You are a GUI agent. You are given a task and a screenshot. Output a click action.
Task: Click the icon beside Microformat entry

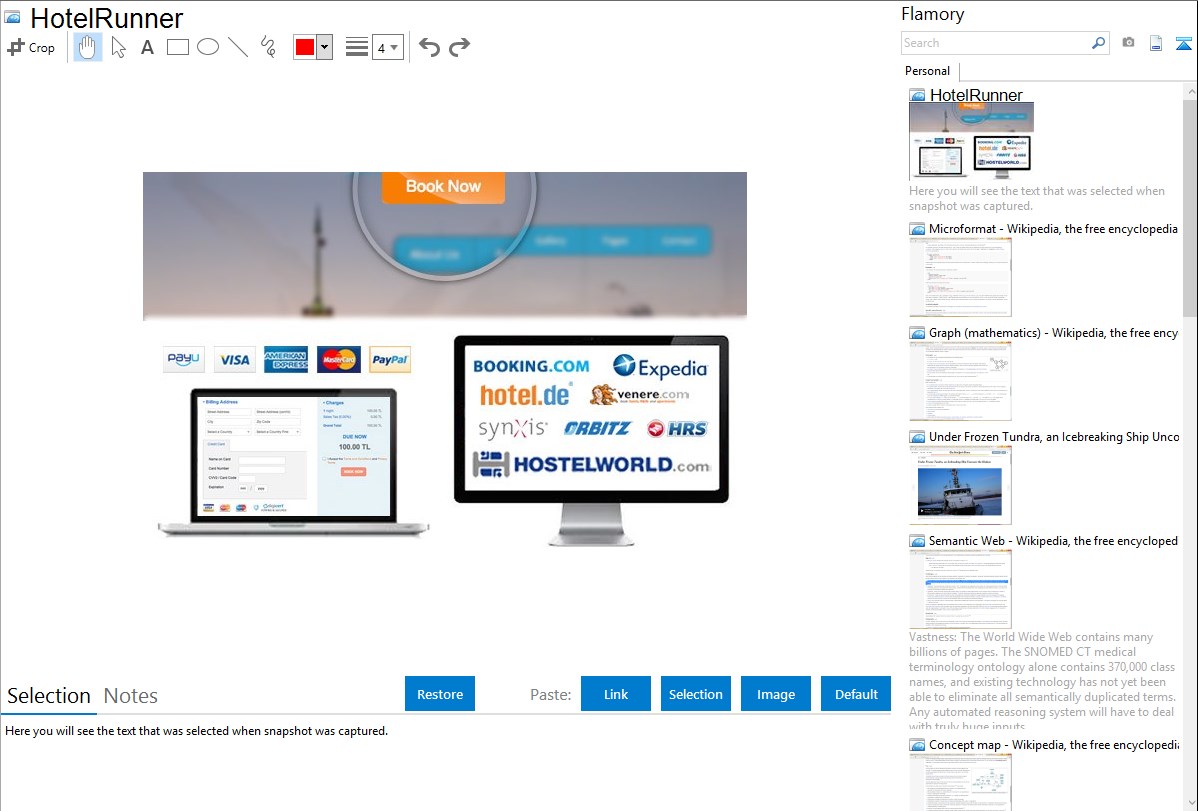917,229
